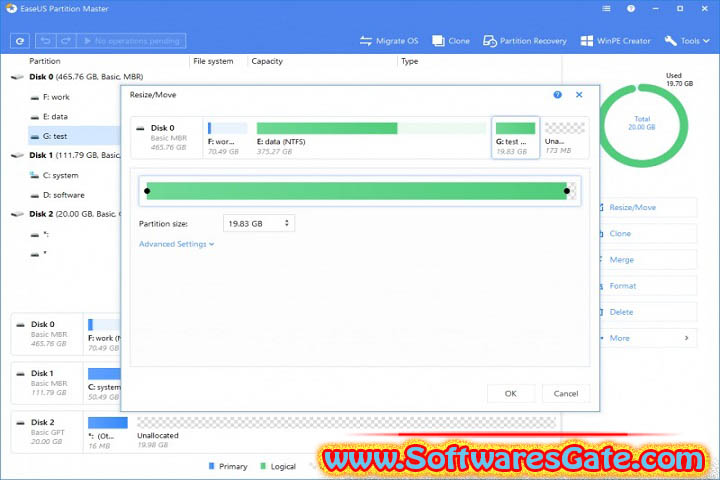Click the green partition size bar

pyautogui.click(x=357, y=191)
